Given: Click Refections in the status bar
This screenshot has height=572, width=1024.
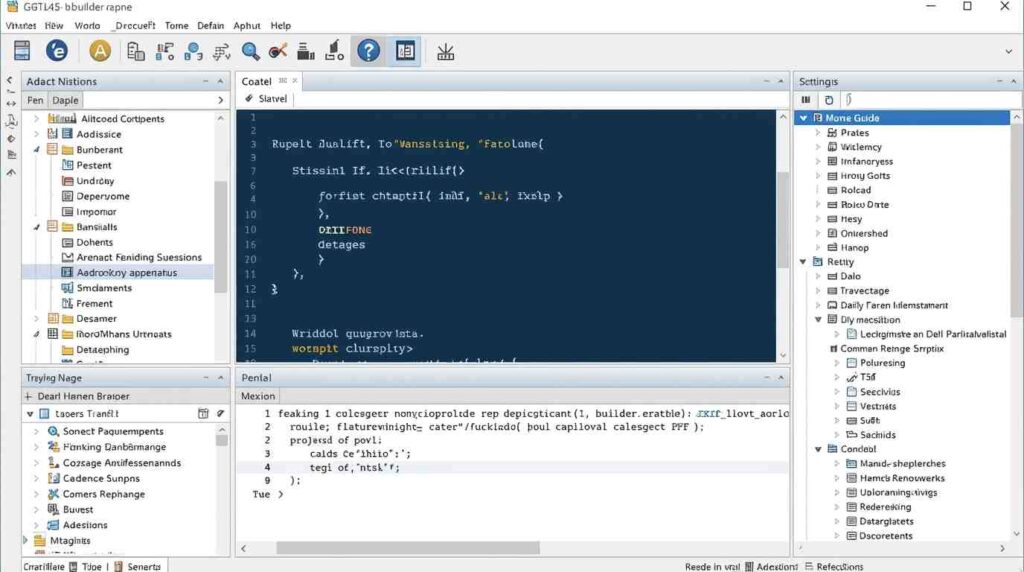Looking at the screenshot, I should tap(834, 567).
